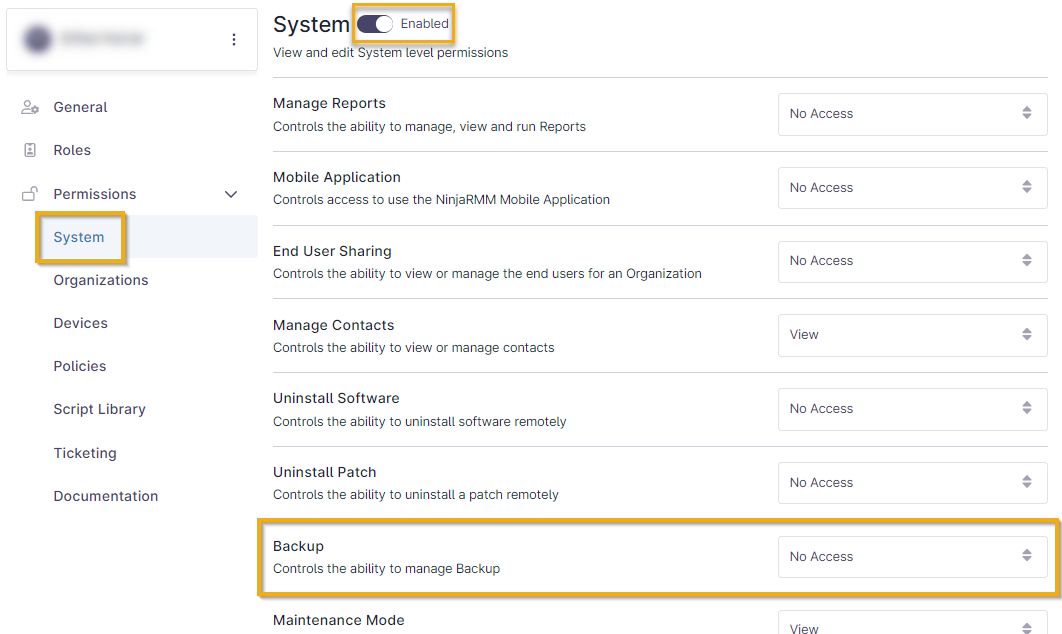Go to Devices permissions
The width and height of the screenshot is (1062, 634).
point(81,323)
